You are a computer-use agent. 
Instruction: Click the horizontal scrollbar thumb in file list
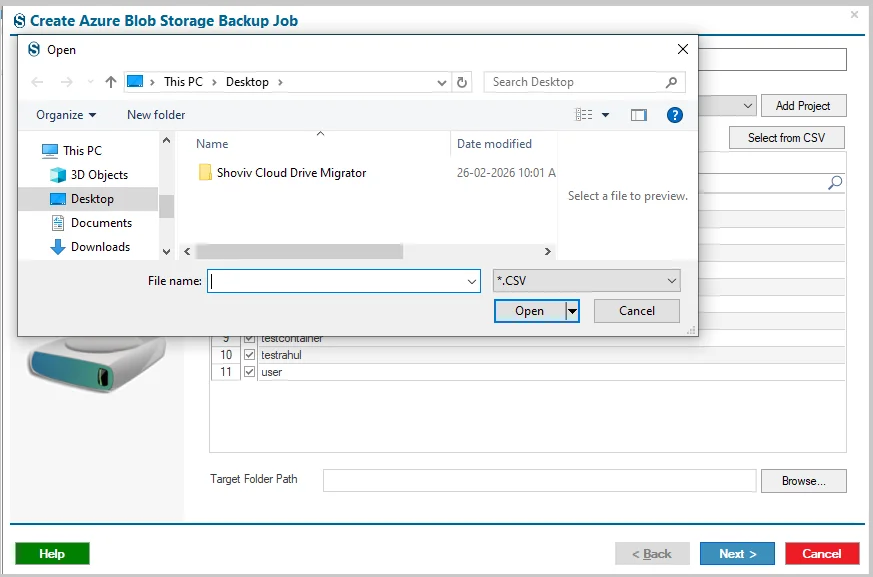(299, 252)
